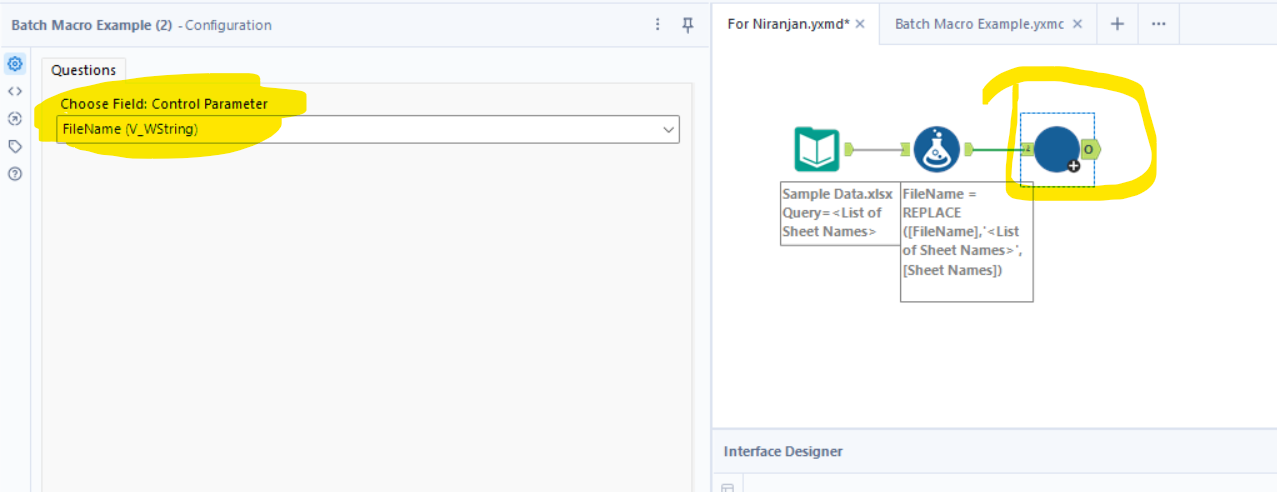The image size is (1277, 492).
Task: Switch to Batch Macro Example.yxmc tab
Action: click(x=978, y=24)
